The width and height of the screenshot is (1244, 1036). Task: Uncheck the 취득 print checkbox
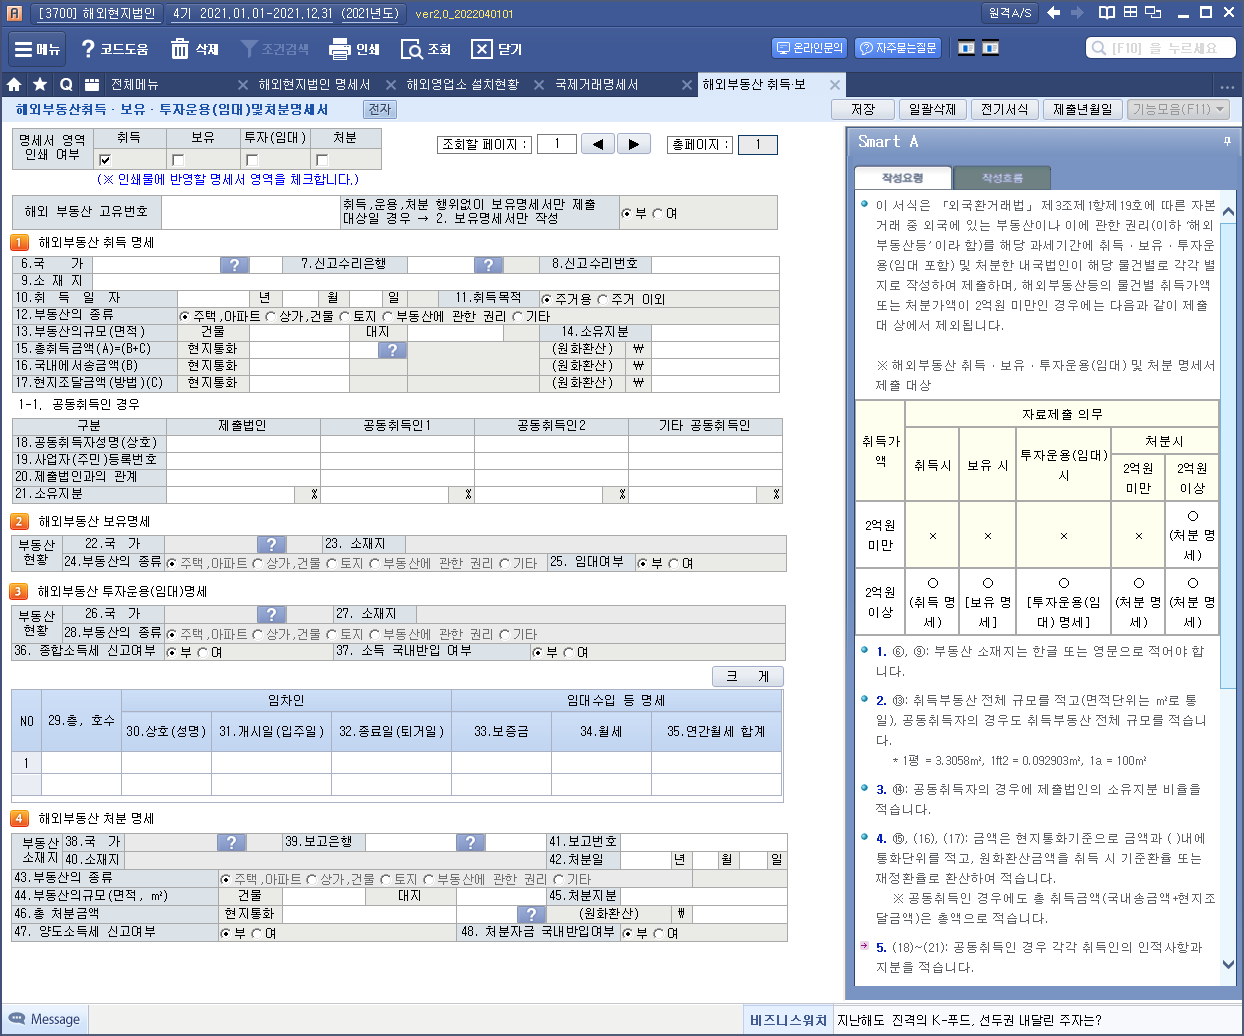(105, 160)
